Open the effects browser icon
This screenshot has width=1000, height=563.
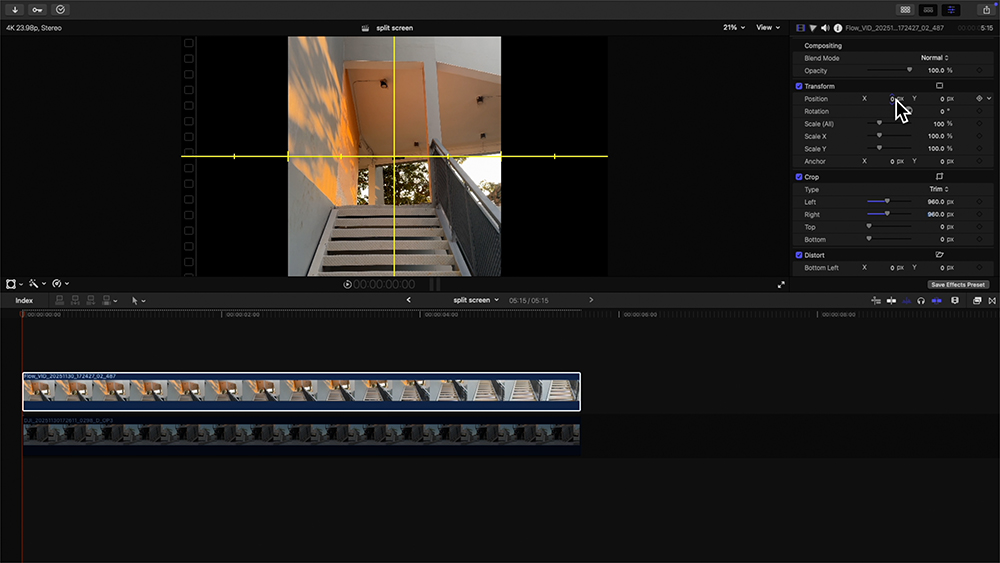pyautogui.click(x=977, y=300)
